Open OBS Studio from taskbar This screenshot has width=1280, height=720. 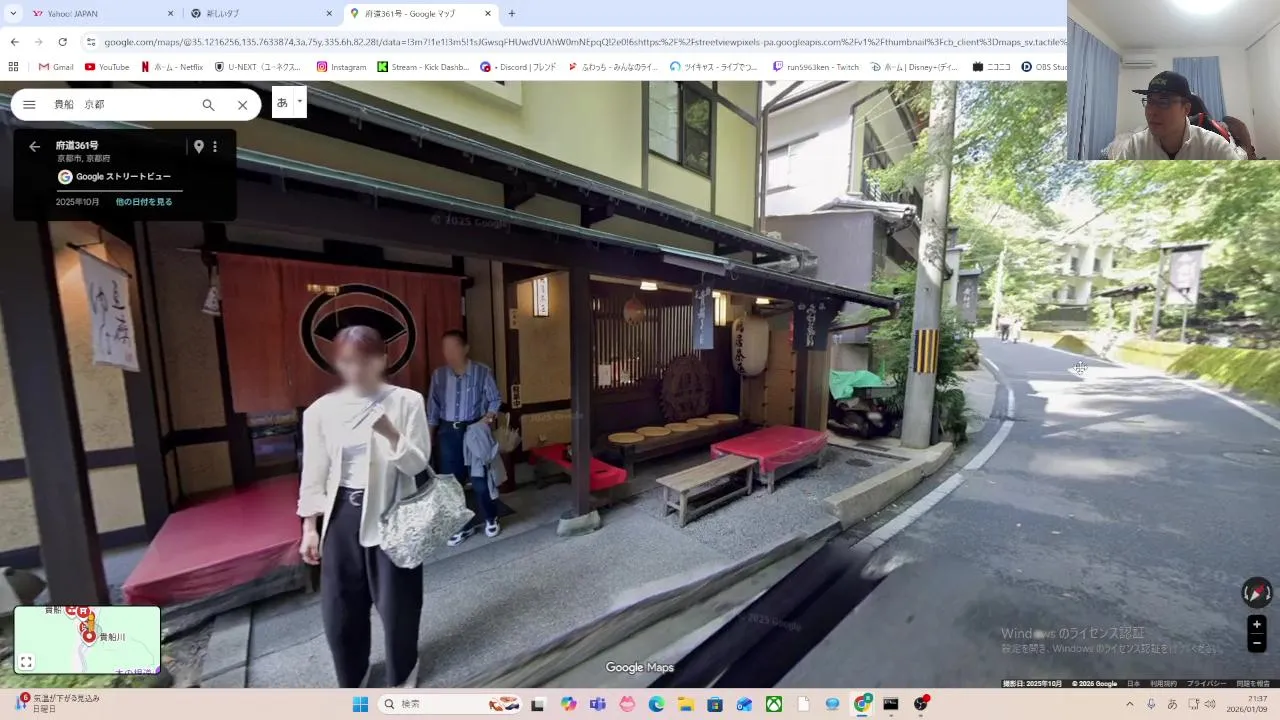[921, 704]
